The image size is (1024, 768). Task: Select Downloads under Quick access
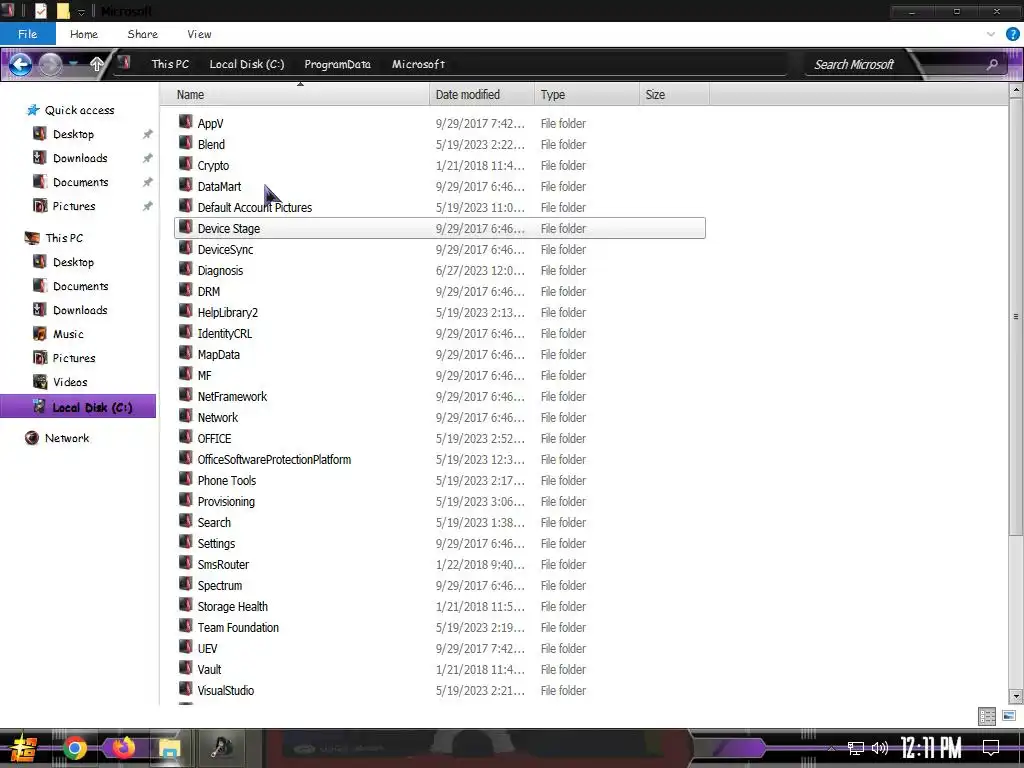[80, 158]
